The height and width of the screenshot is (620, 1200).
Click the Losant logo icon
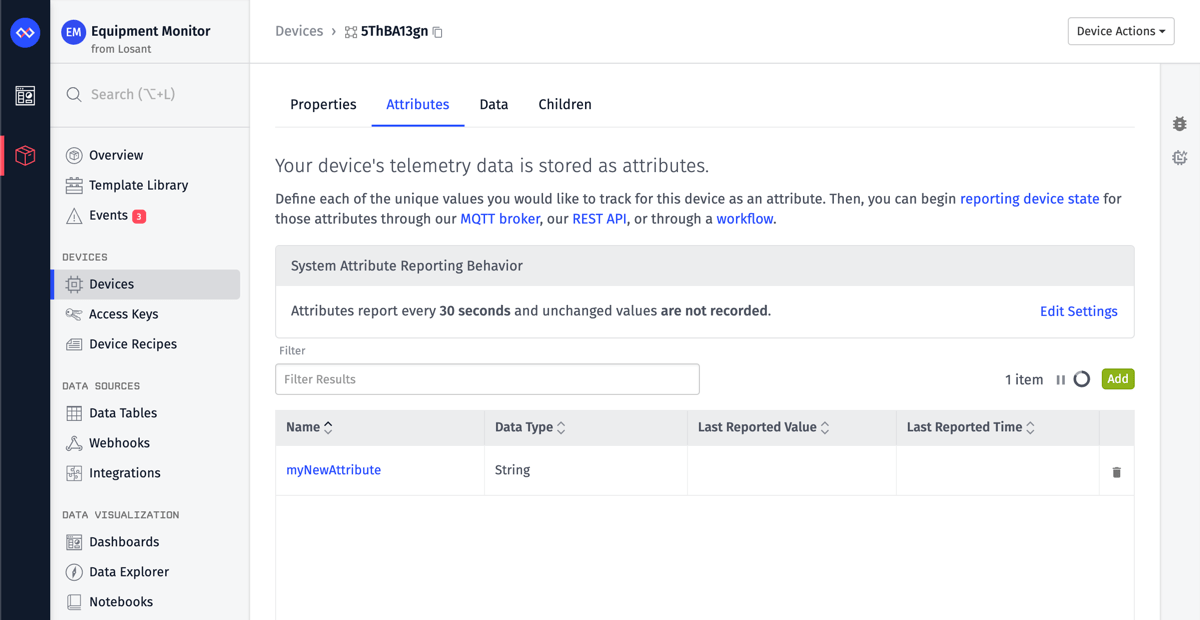(x=25, y=33)
